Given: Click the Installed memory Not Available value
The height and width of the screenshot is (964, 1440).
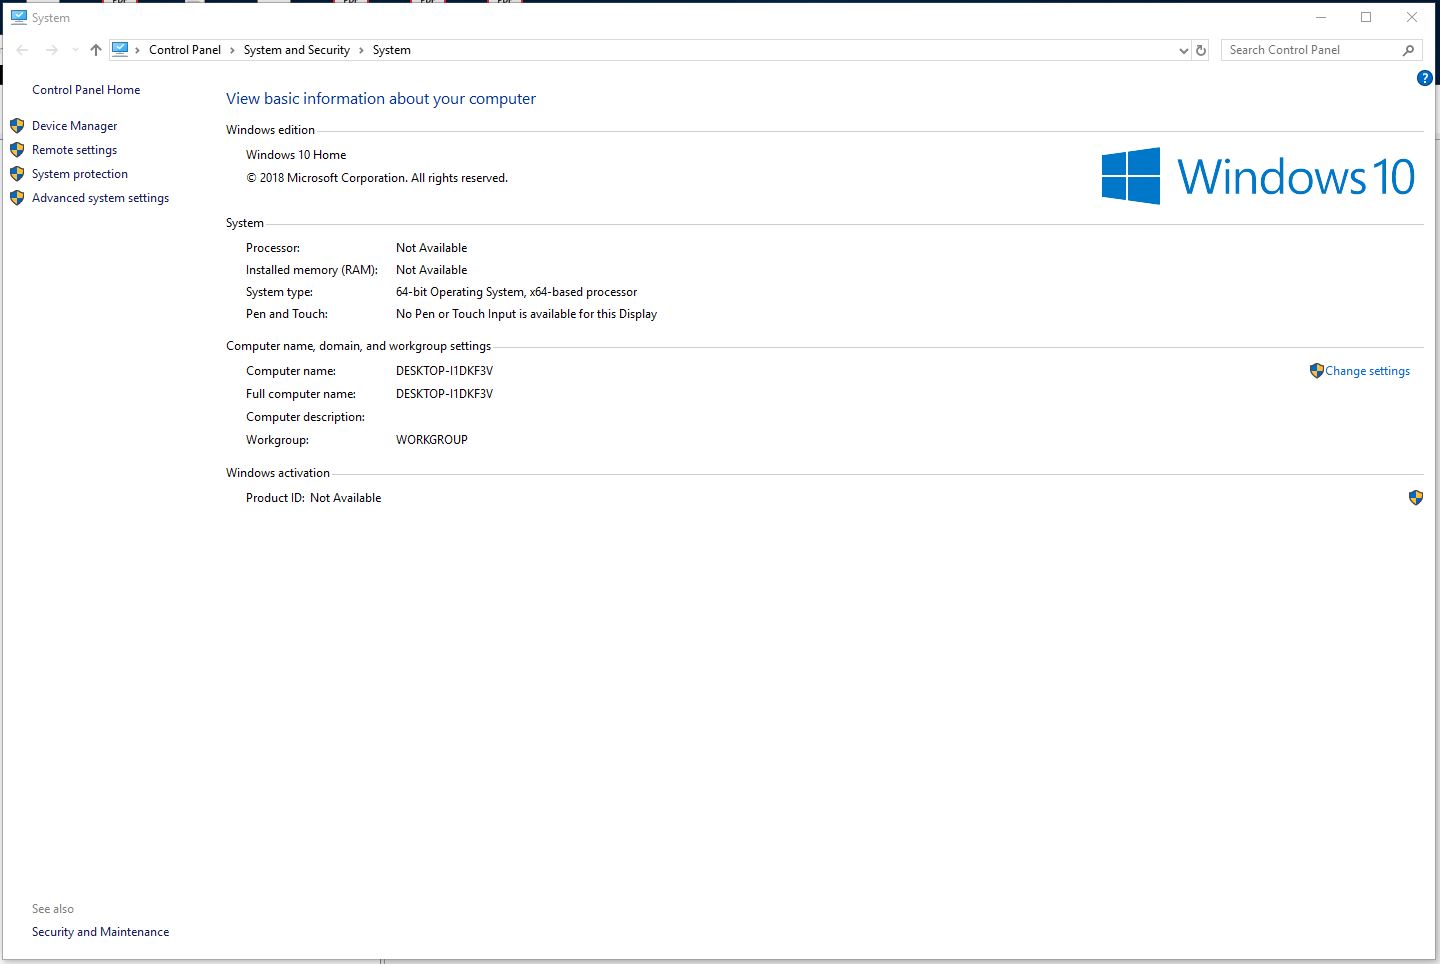Looking at the screenshot, I should coord(432,270).
